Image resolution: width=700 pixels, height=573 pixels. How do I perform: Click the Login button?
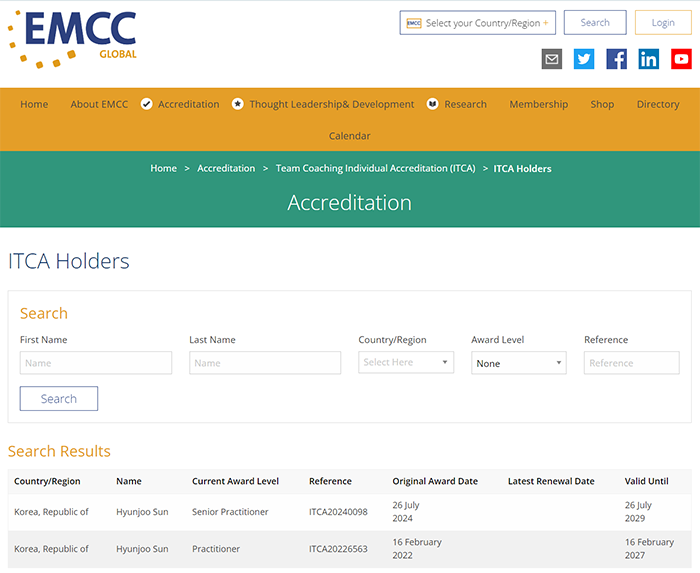point(663,22)
